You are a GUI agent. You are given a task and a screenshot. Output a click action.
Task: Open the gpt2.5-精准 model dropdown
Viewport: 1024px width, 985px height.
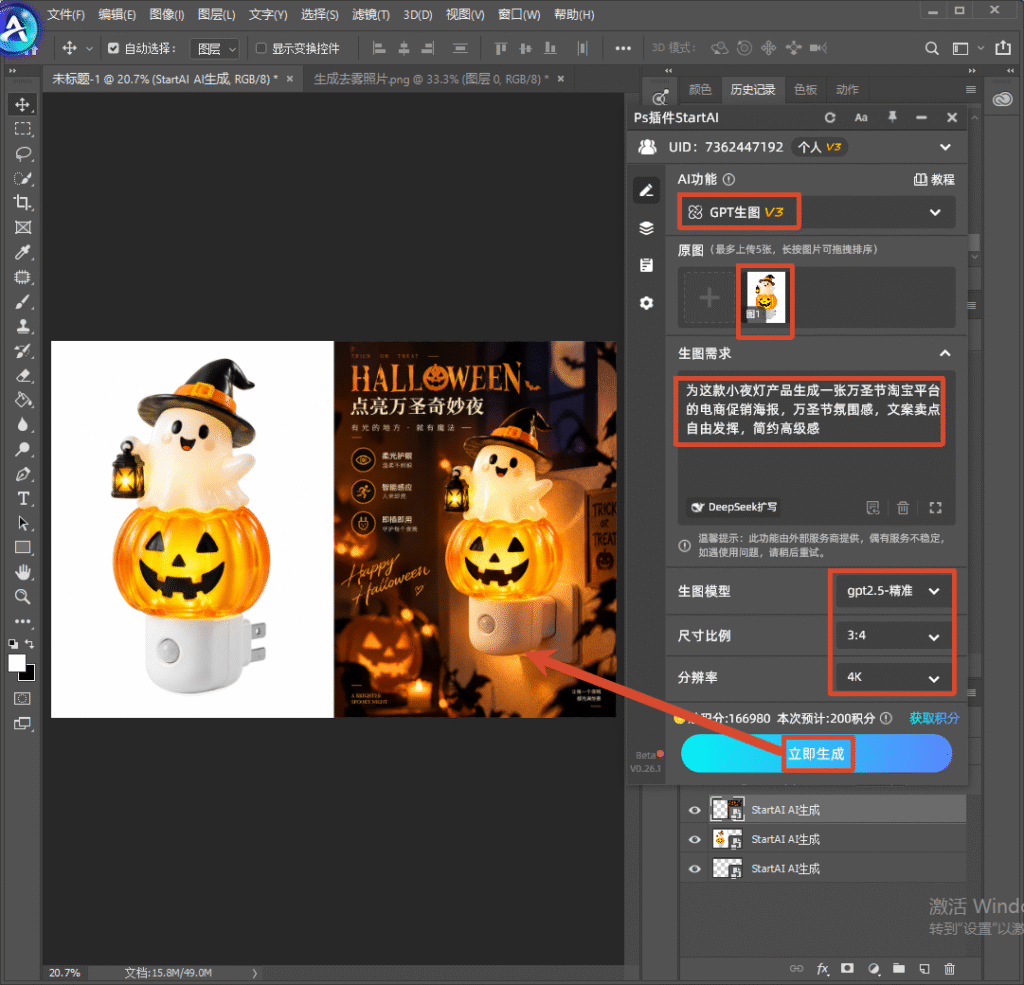click(x=891, y=591)
